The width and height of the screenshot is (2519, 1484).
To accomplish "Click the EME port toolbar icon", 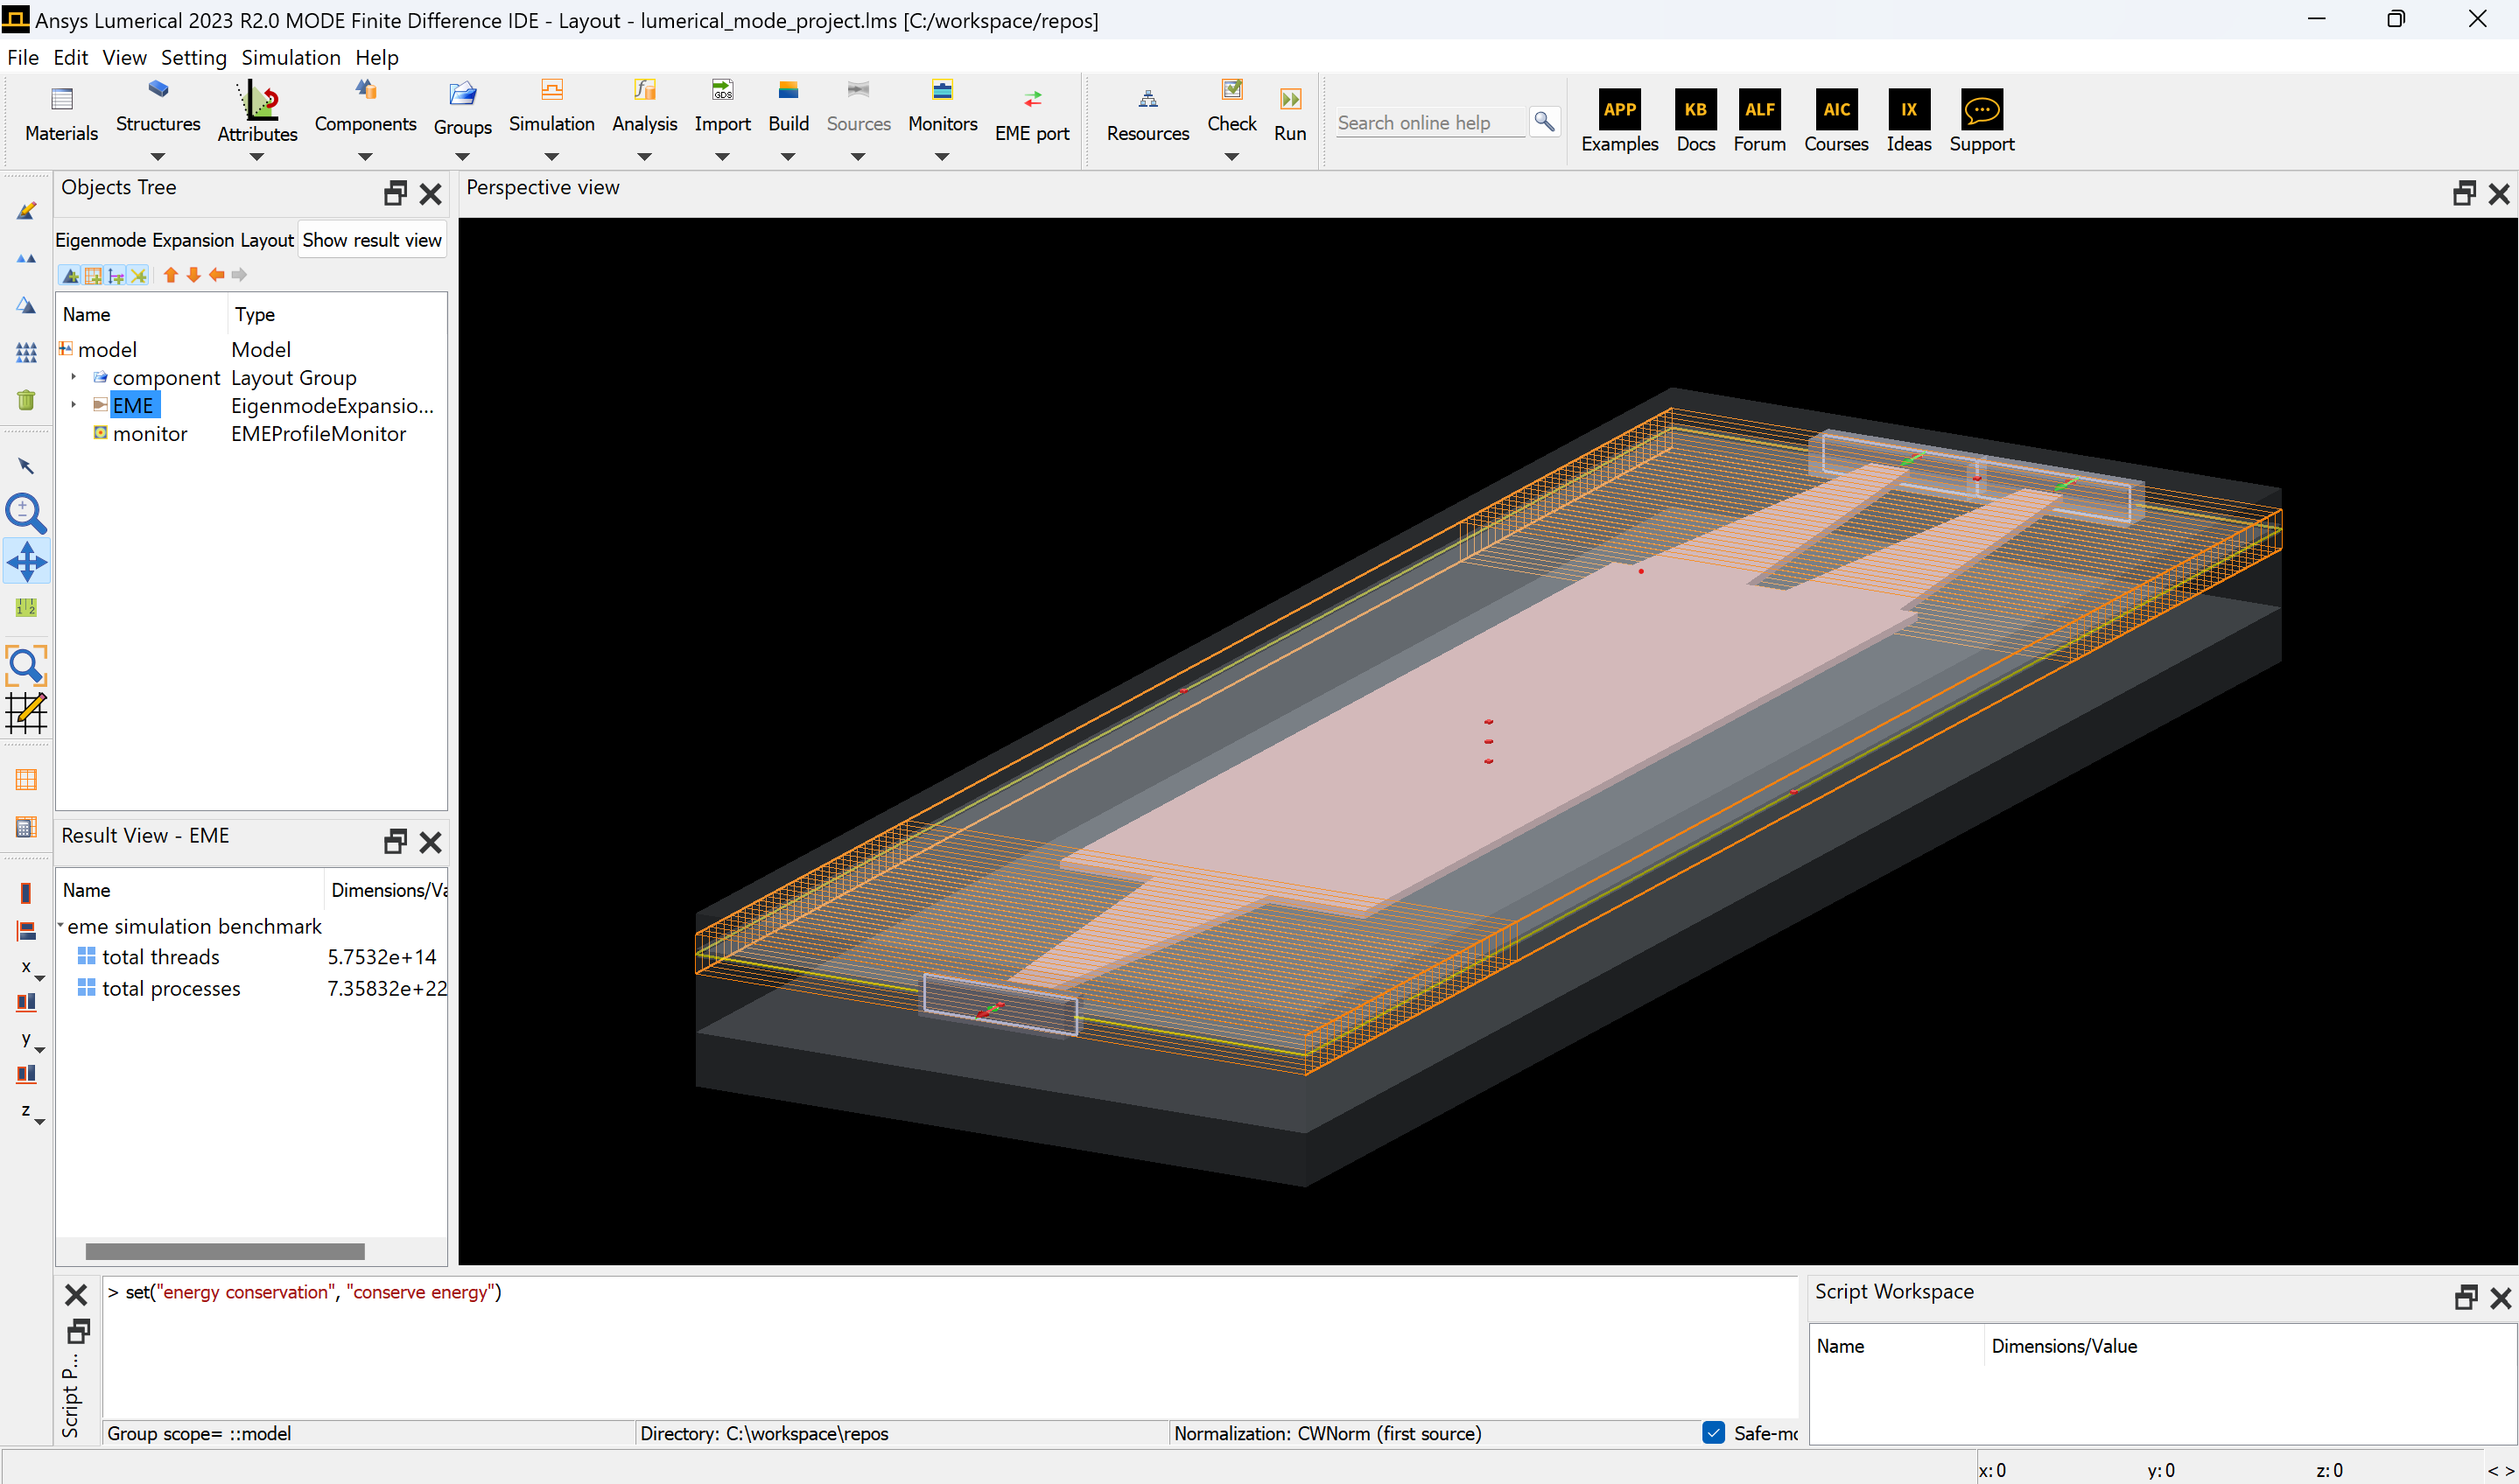I will click(1032, 100).
